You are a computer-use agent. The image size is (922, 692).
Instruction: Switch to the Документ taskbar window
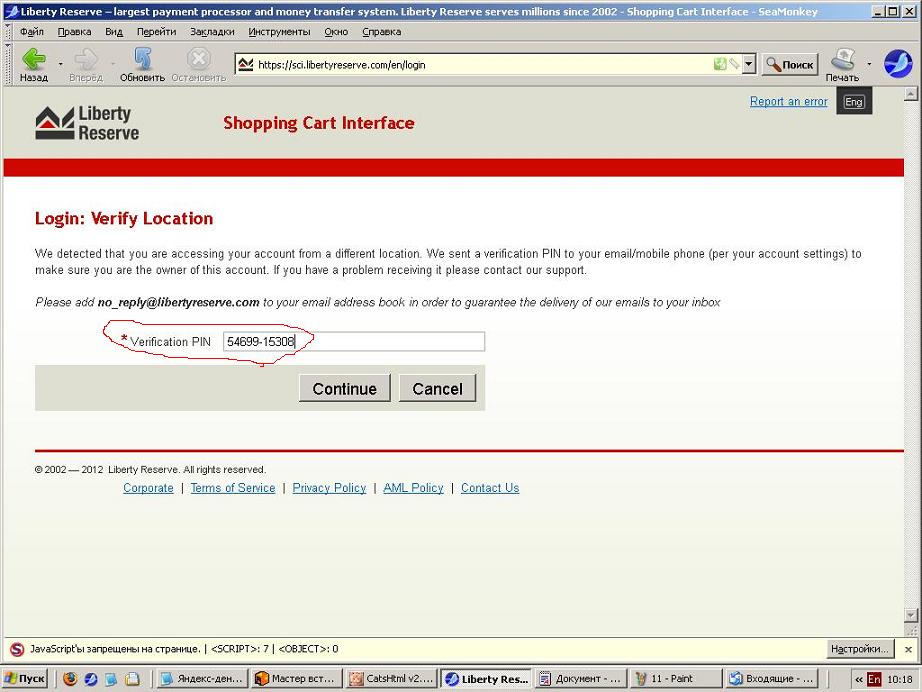pyautogui.click(x=581, y=678)
